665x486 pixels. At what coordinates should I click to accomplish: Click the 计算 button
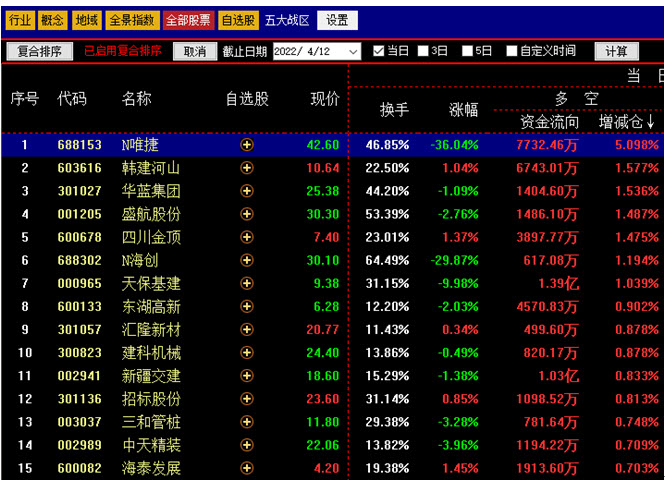point(616,52)
